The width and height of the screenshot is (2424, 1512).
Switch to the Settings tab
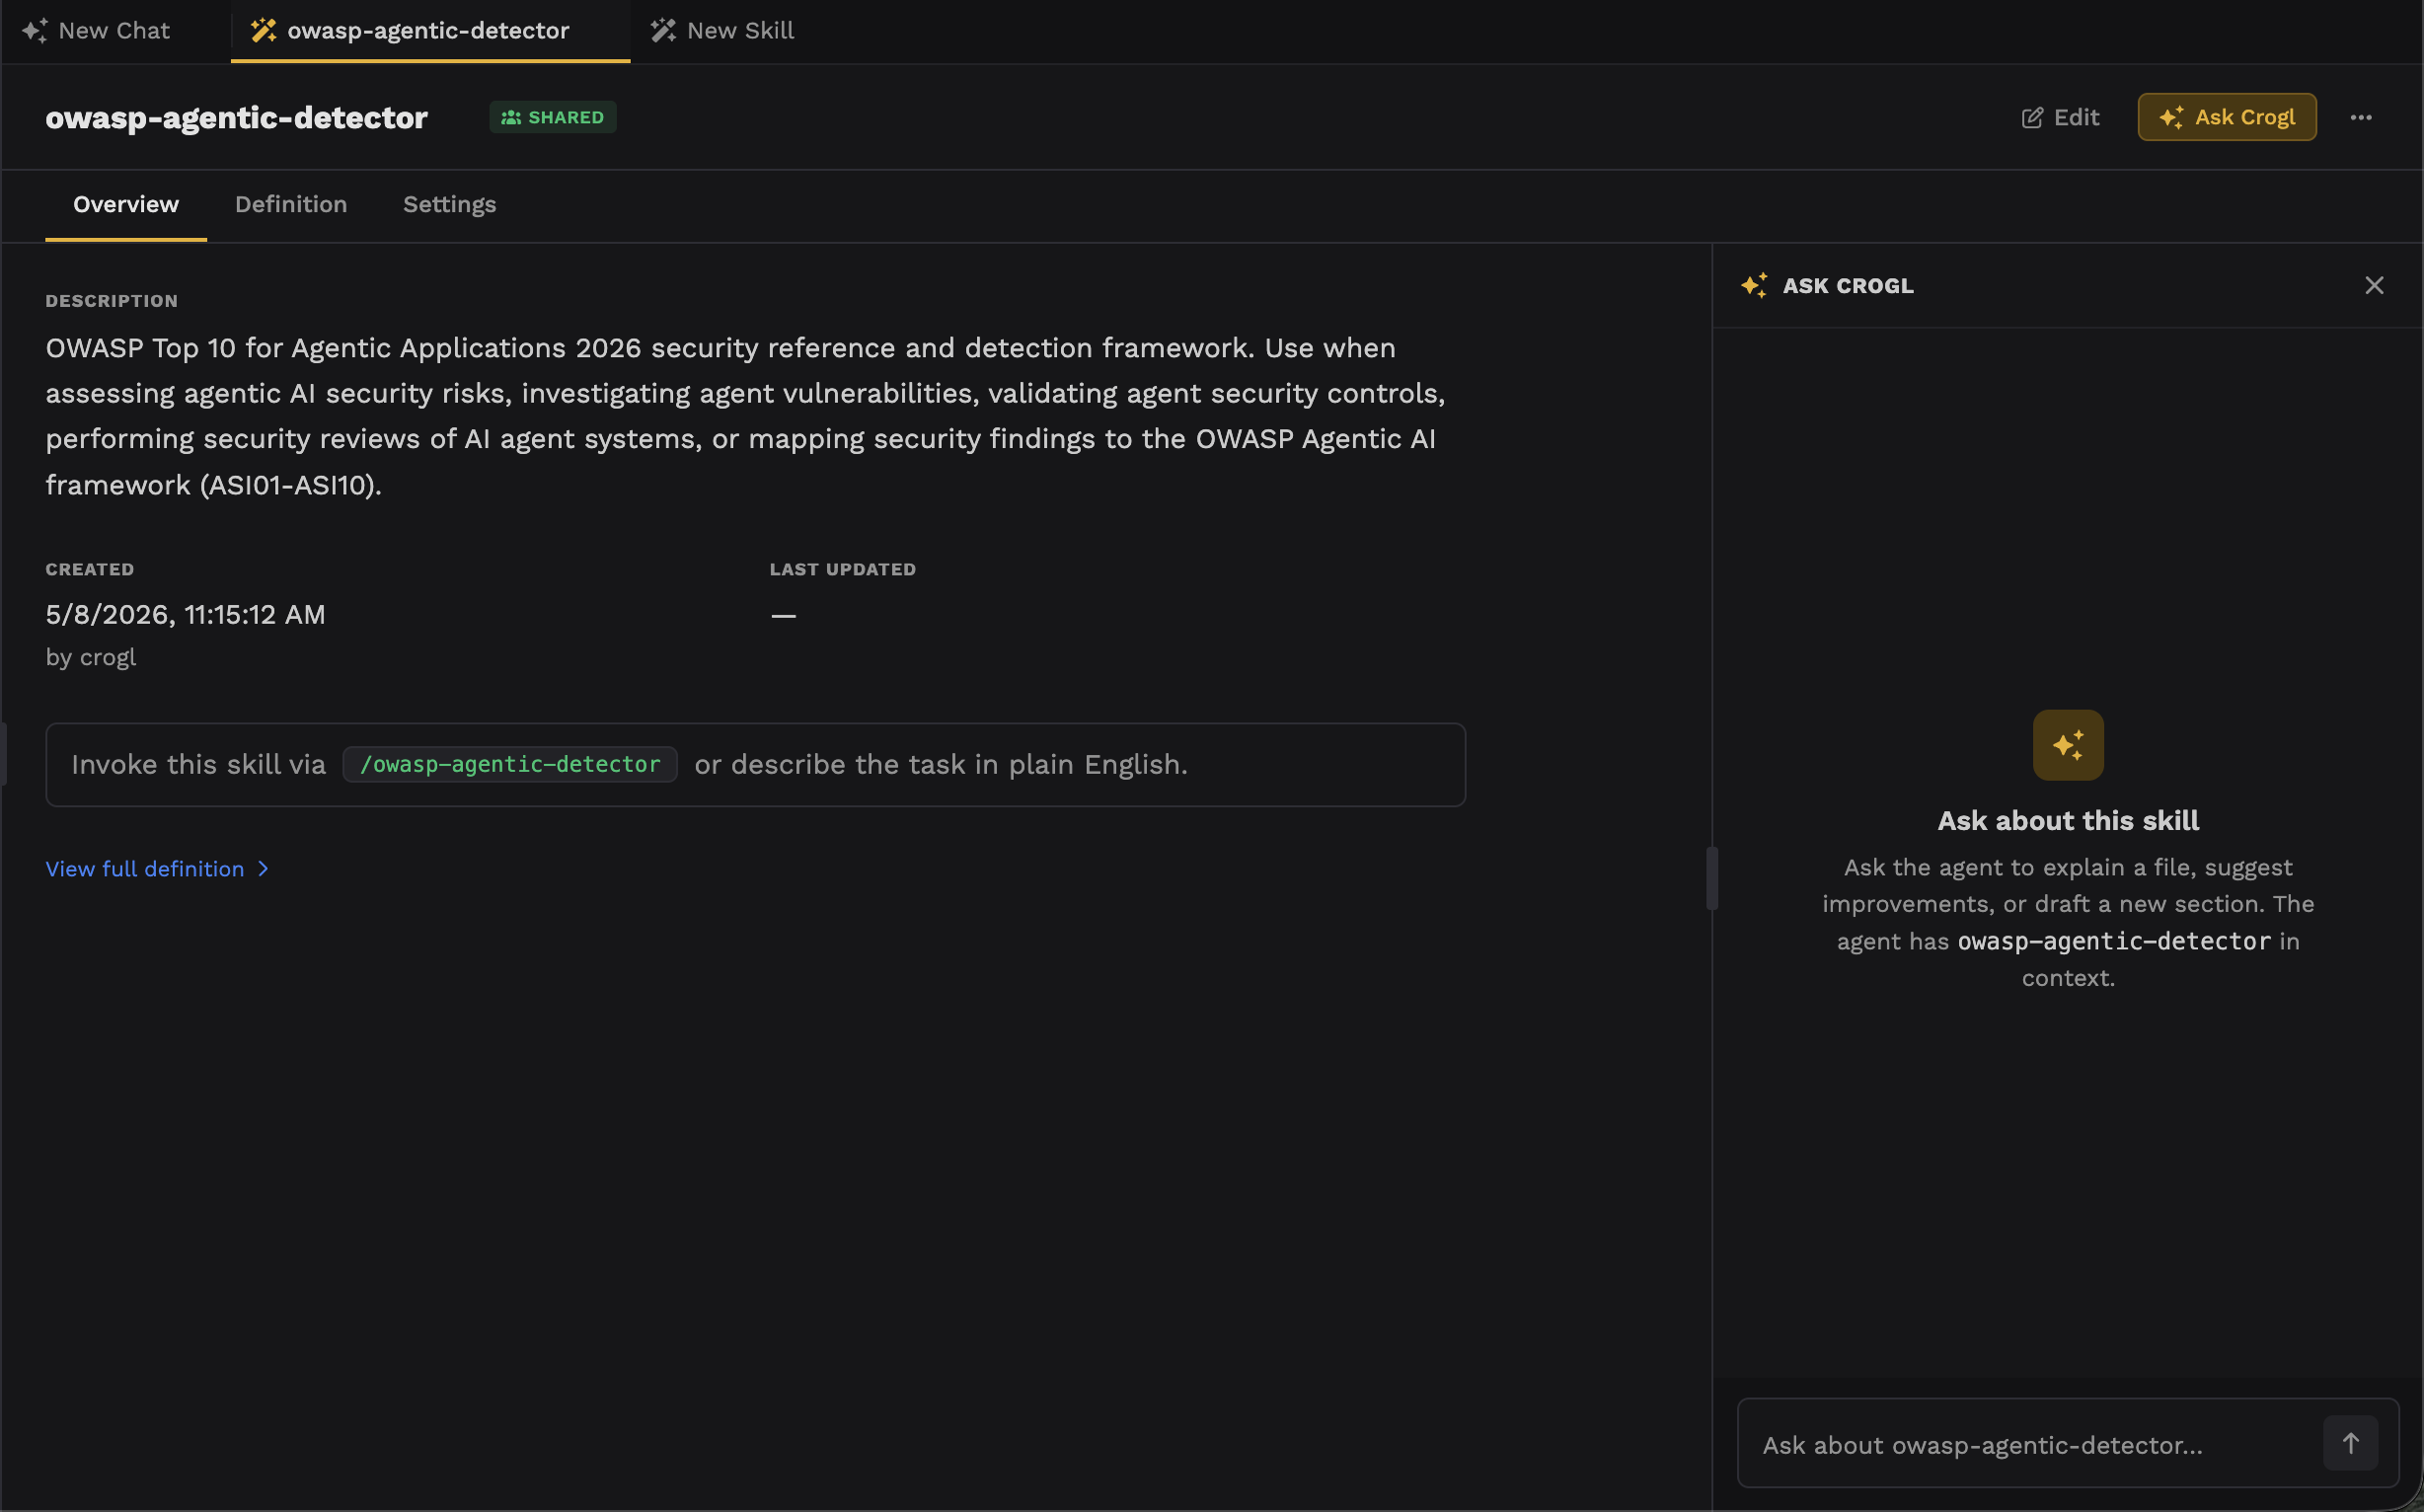pyautogui.click(x=449, y=204)
